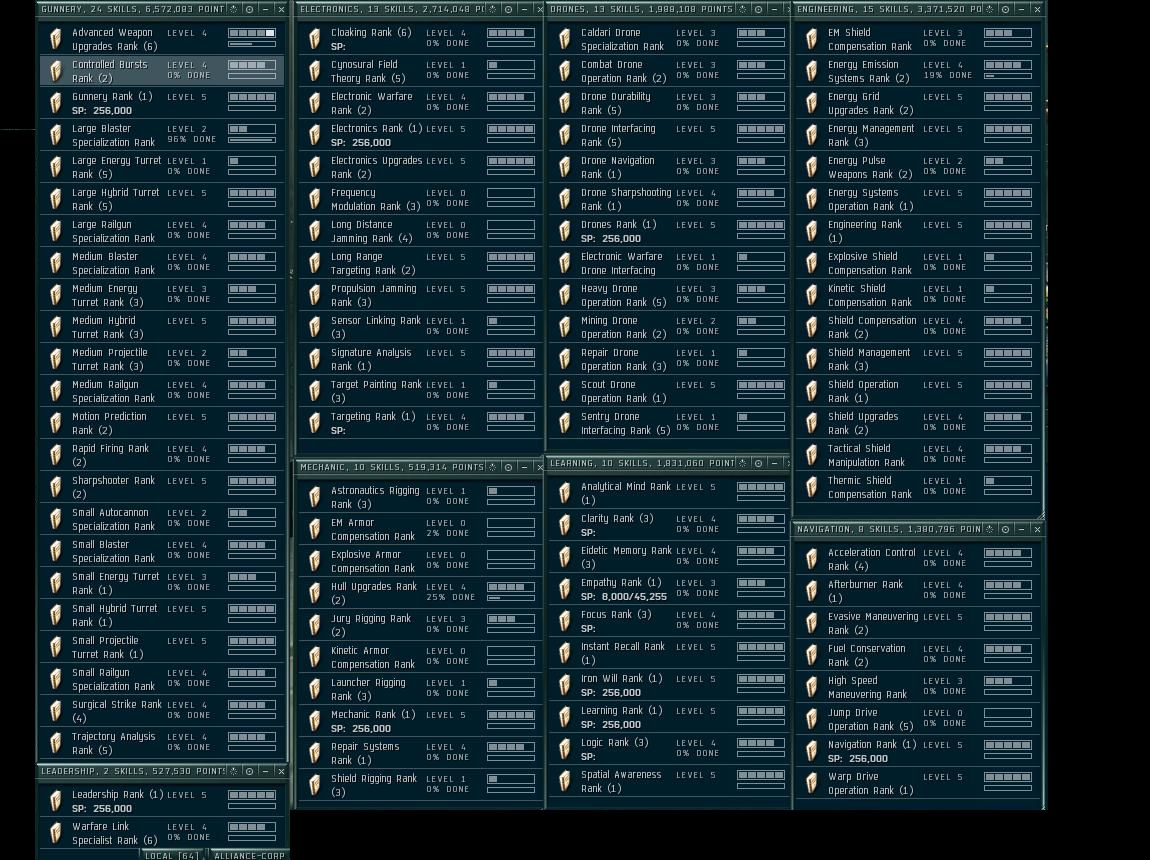Select the Repair Systems Rank (1) skill
Screen dimensions: 1150x860
coord(365,753)
